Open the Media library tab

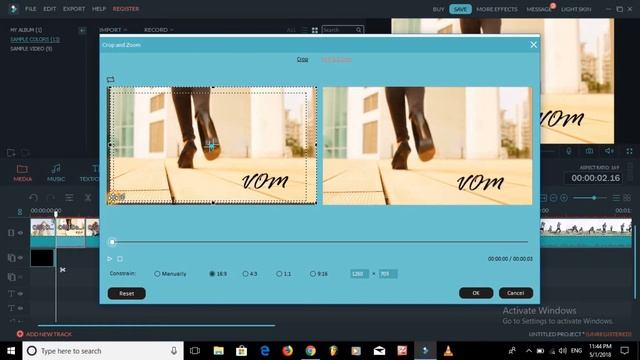(x=22, y=173)
